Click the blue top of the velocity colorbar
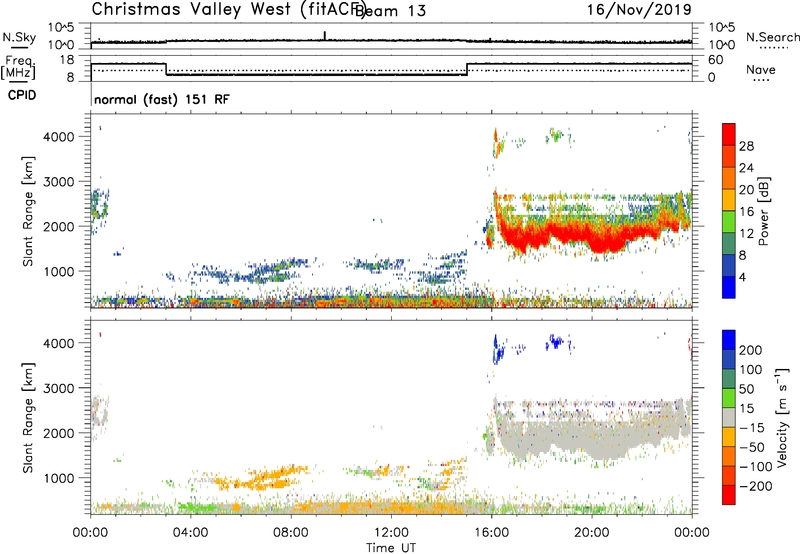 pyautogui.click(x=729, y=339)
